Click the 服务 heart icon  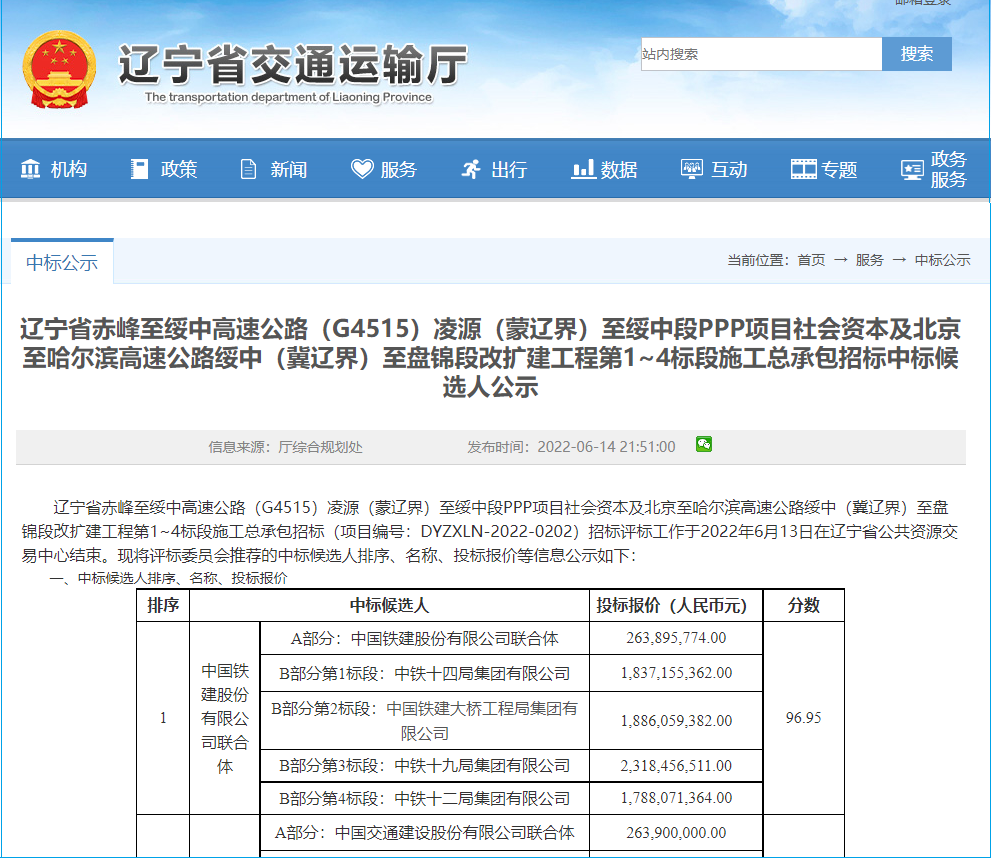pyautogui.click(x=362, y=169)
